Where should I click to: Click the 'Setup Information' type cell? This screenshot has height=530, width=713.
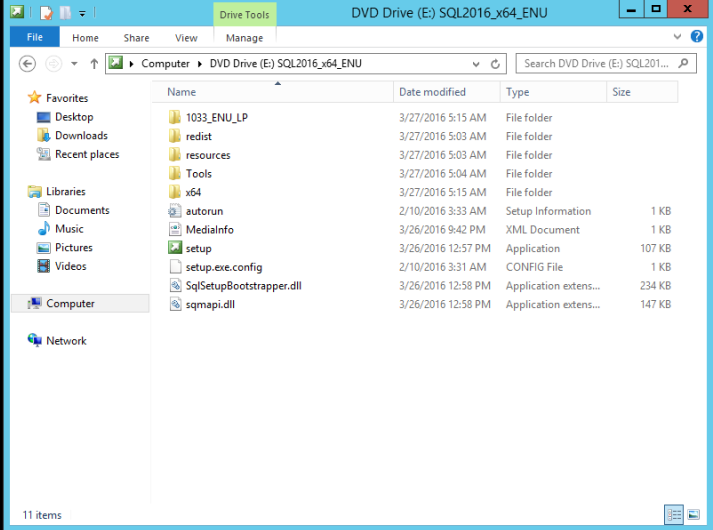point(548,211)
